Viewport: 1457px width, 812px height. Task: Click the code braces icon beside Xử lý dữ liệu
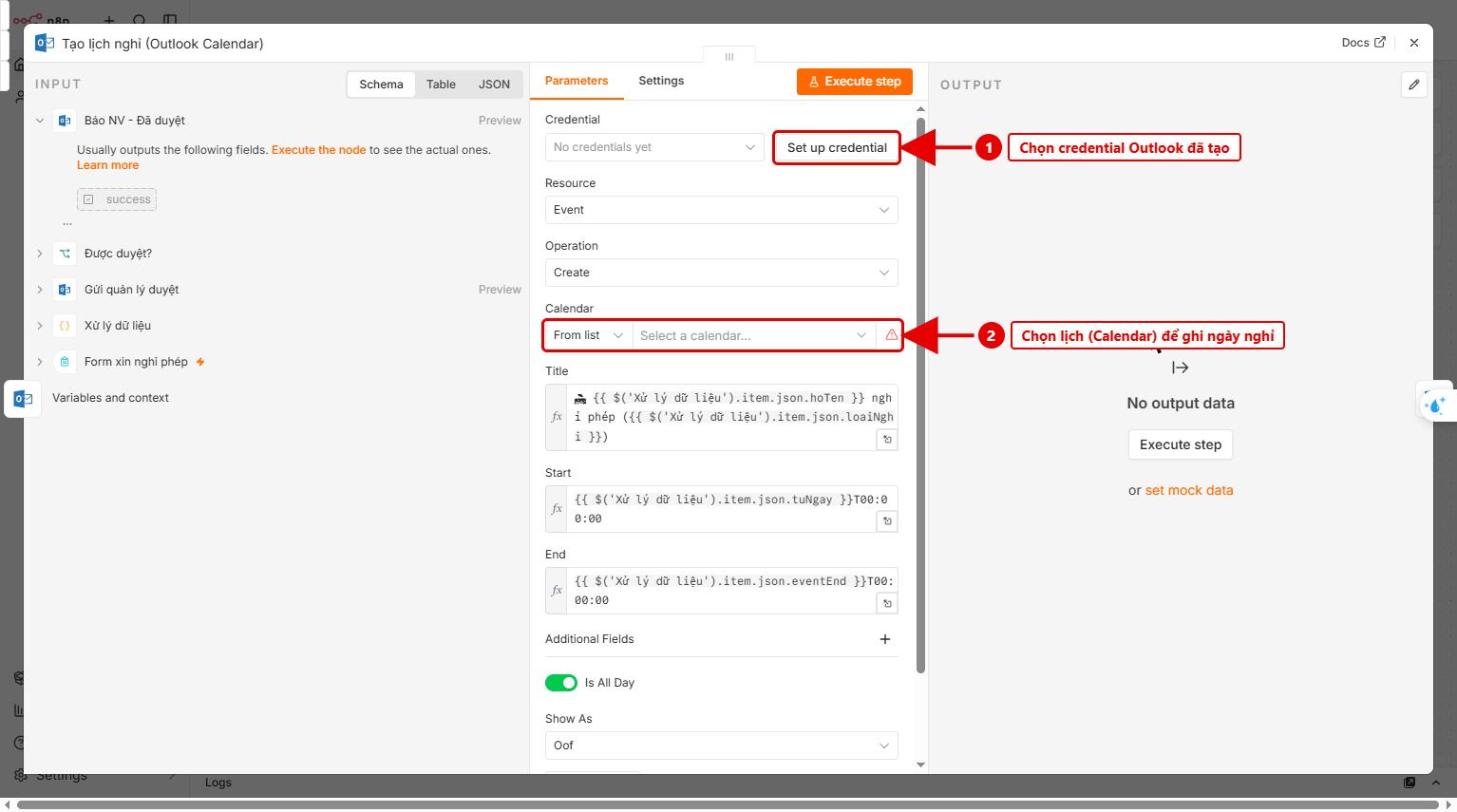[65, 325]
